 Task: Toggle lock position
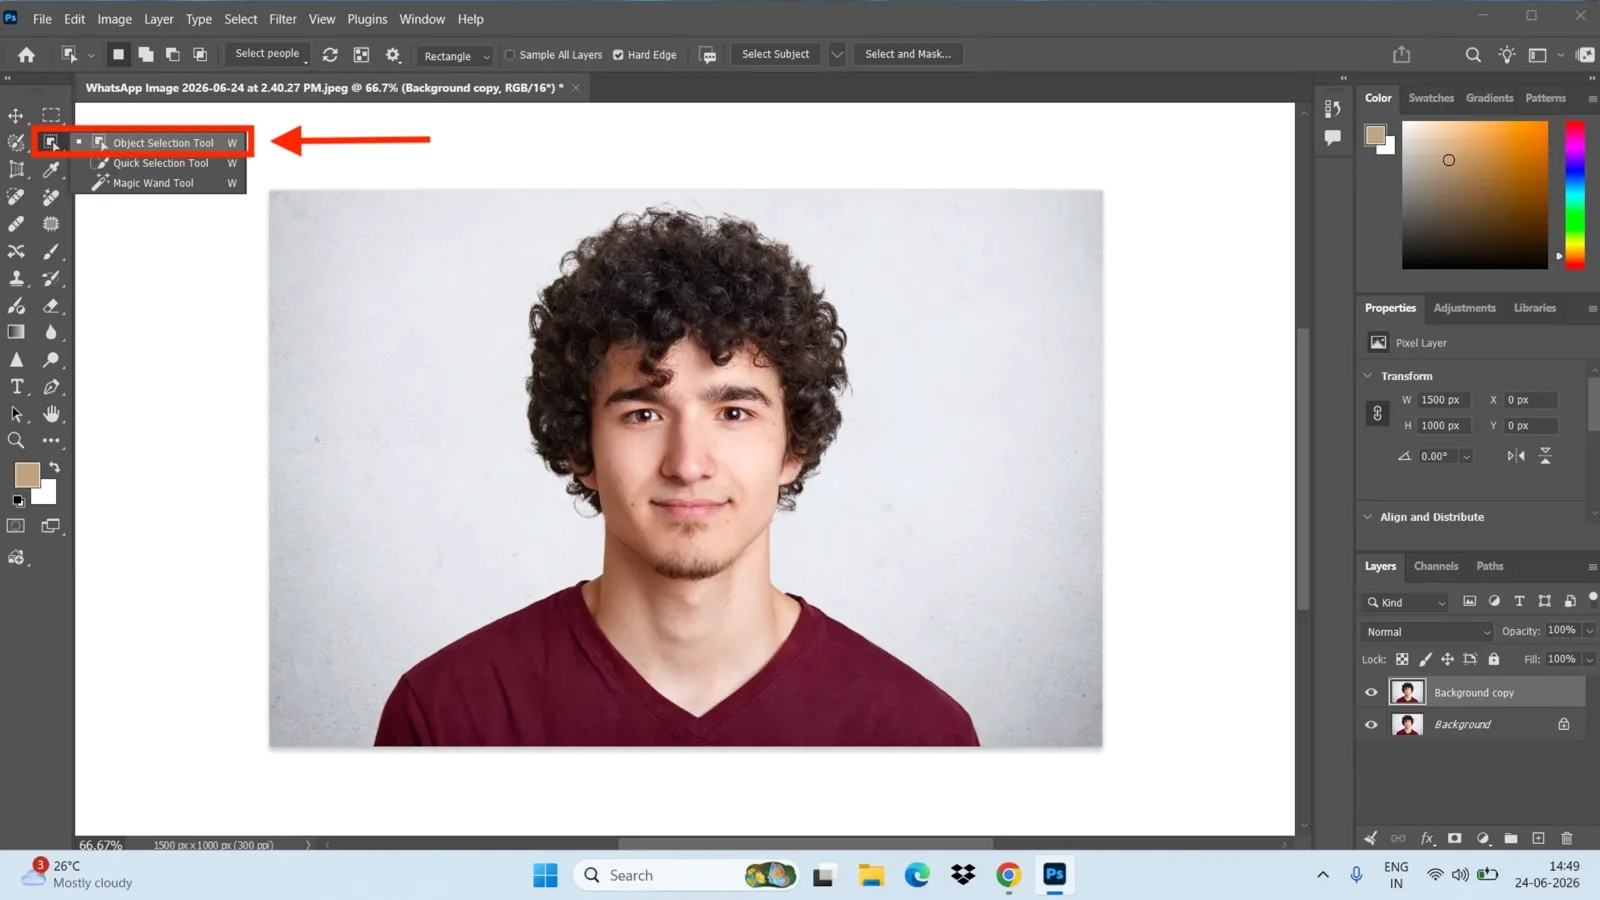point(1447,659)
